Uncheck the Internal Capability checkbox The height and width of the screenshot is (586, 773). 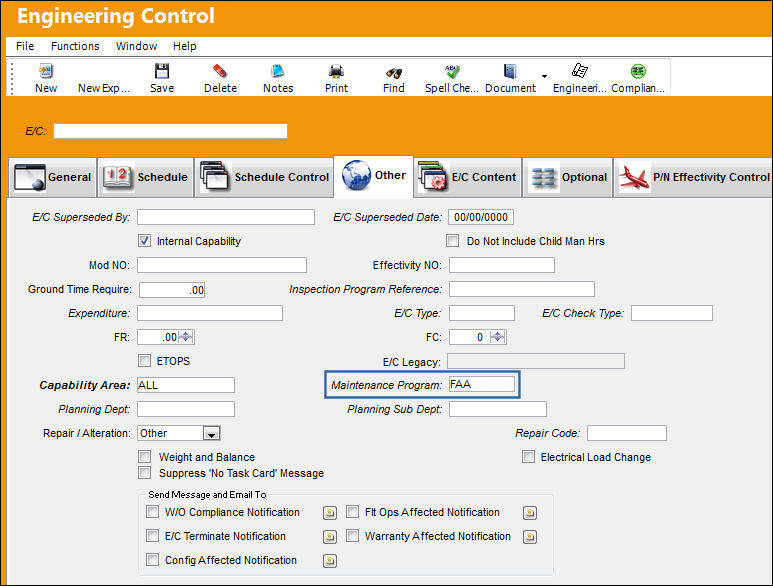point(144,241)
